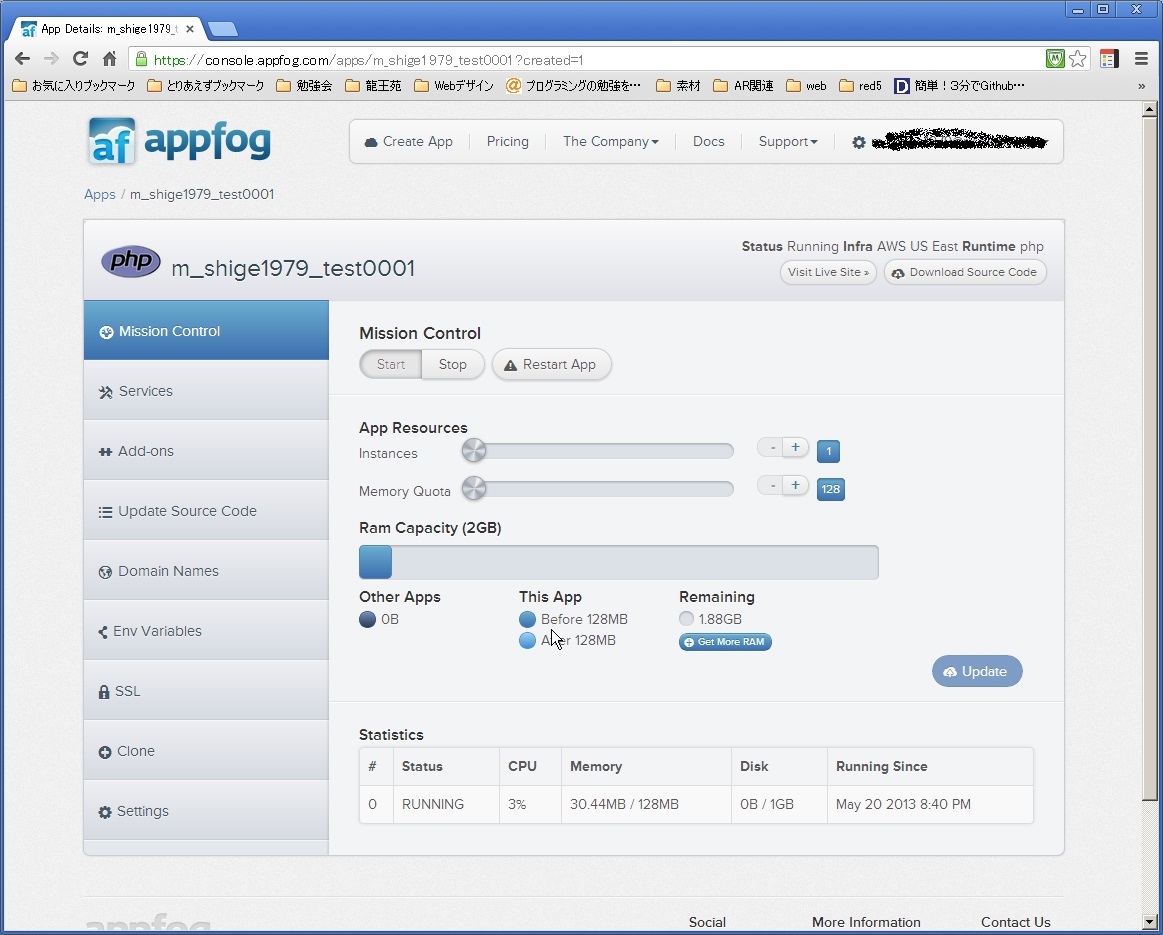Click the account settings gear icon

coord(858,142)
